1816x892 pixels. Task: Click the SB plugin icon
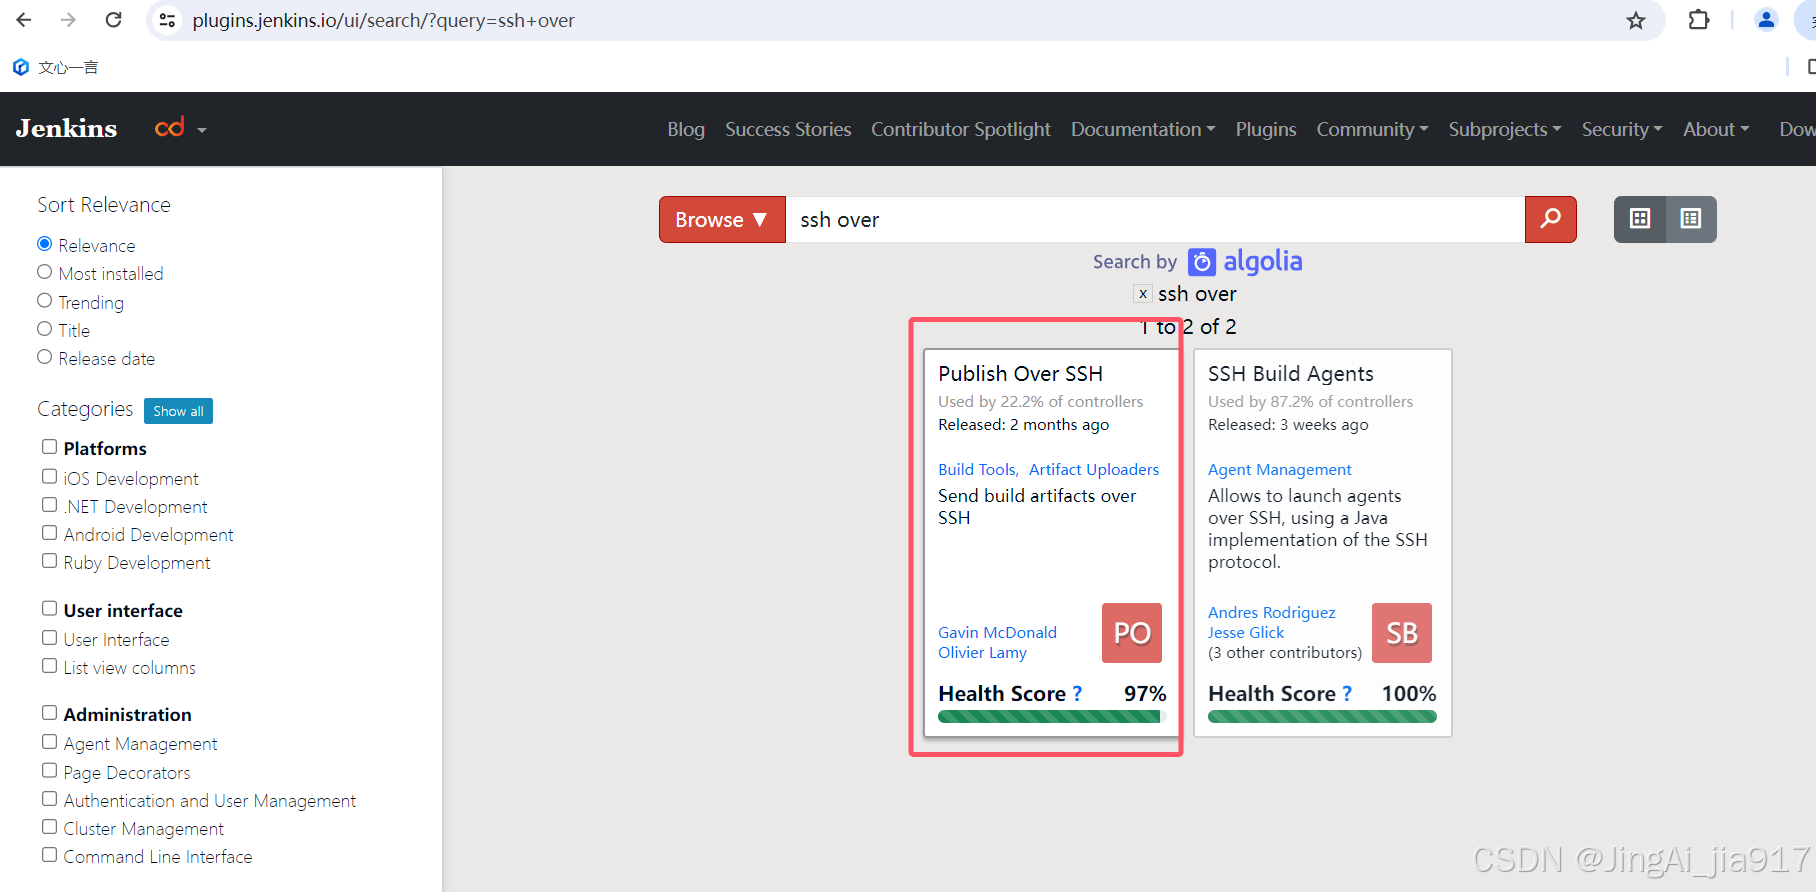click(1402, 633)
